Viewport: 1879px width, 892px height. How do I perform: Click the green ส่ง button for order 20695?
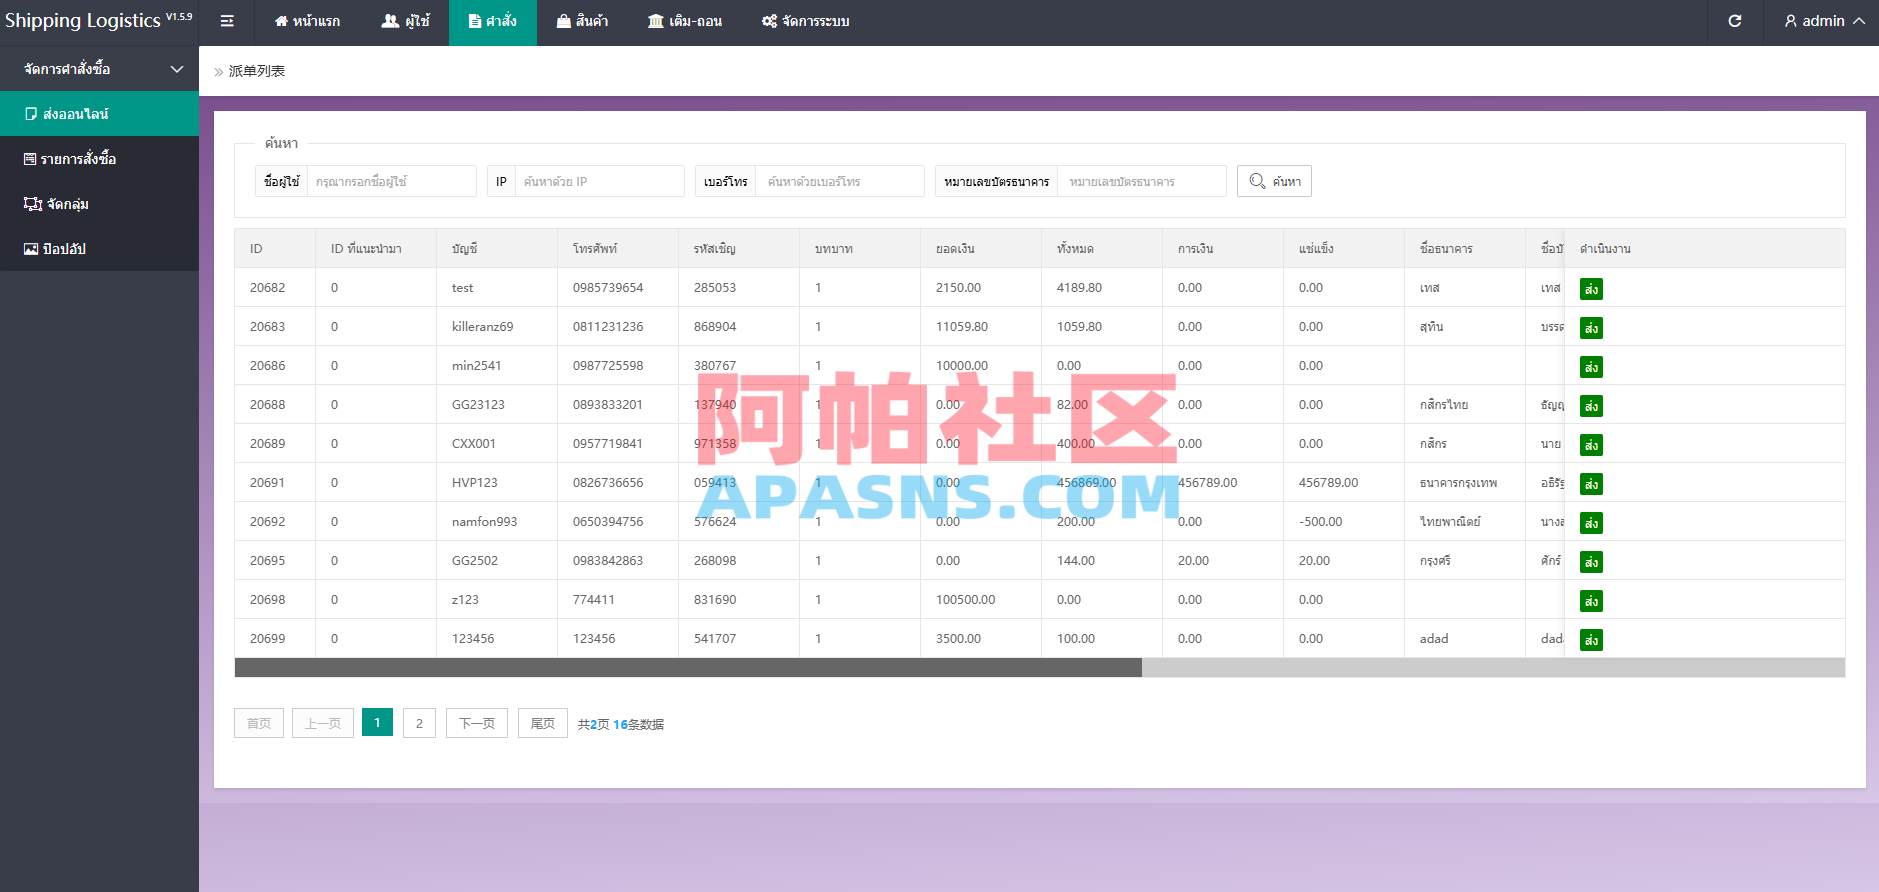1591,562
